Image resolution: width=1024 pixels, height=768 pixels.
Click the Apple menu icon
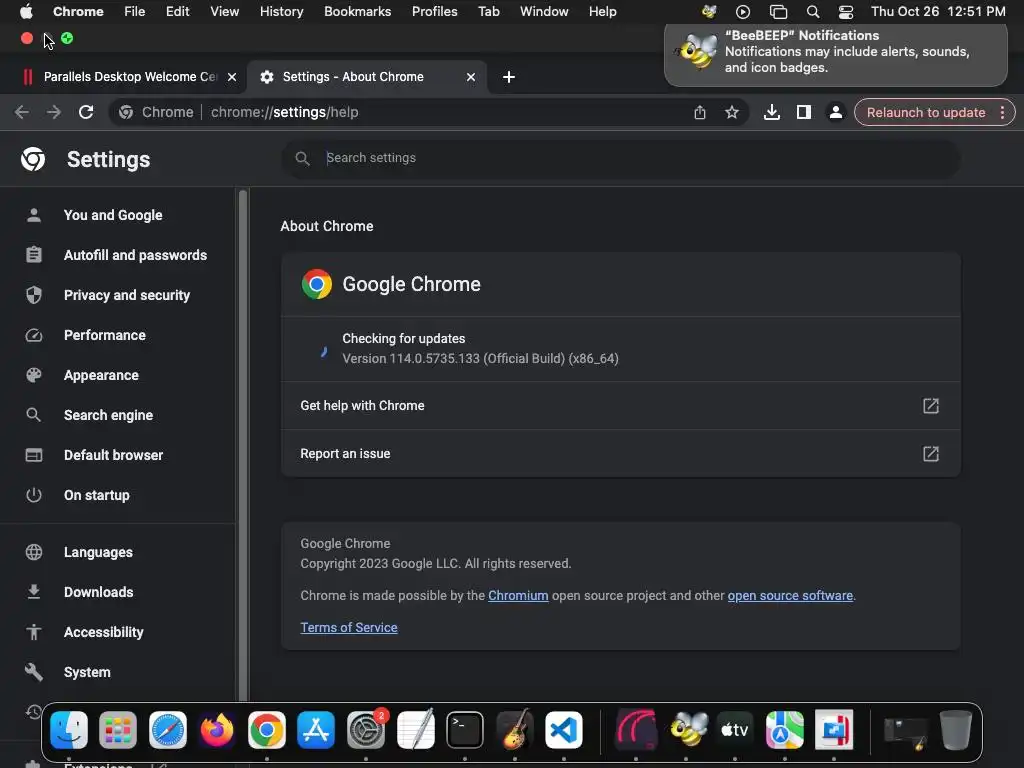(26, 11)
